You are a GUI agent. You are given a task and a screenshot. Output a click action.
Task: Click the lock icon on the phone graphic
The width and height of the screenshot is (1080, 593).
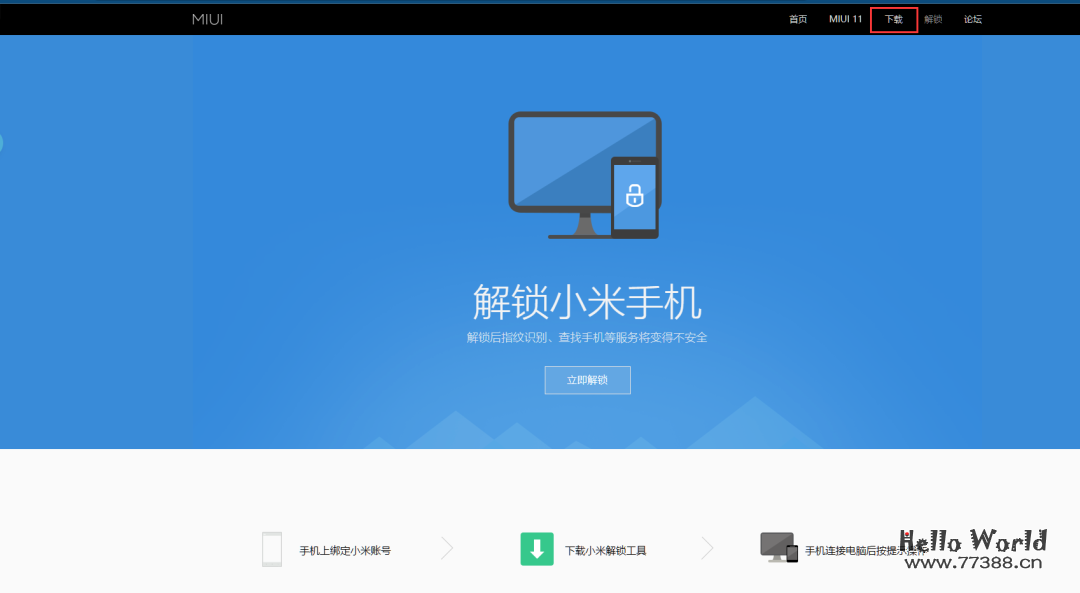coord(637,195)
